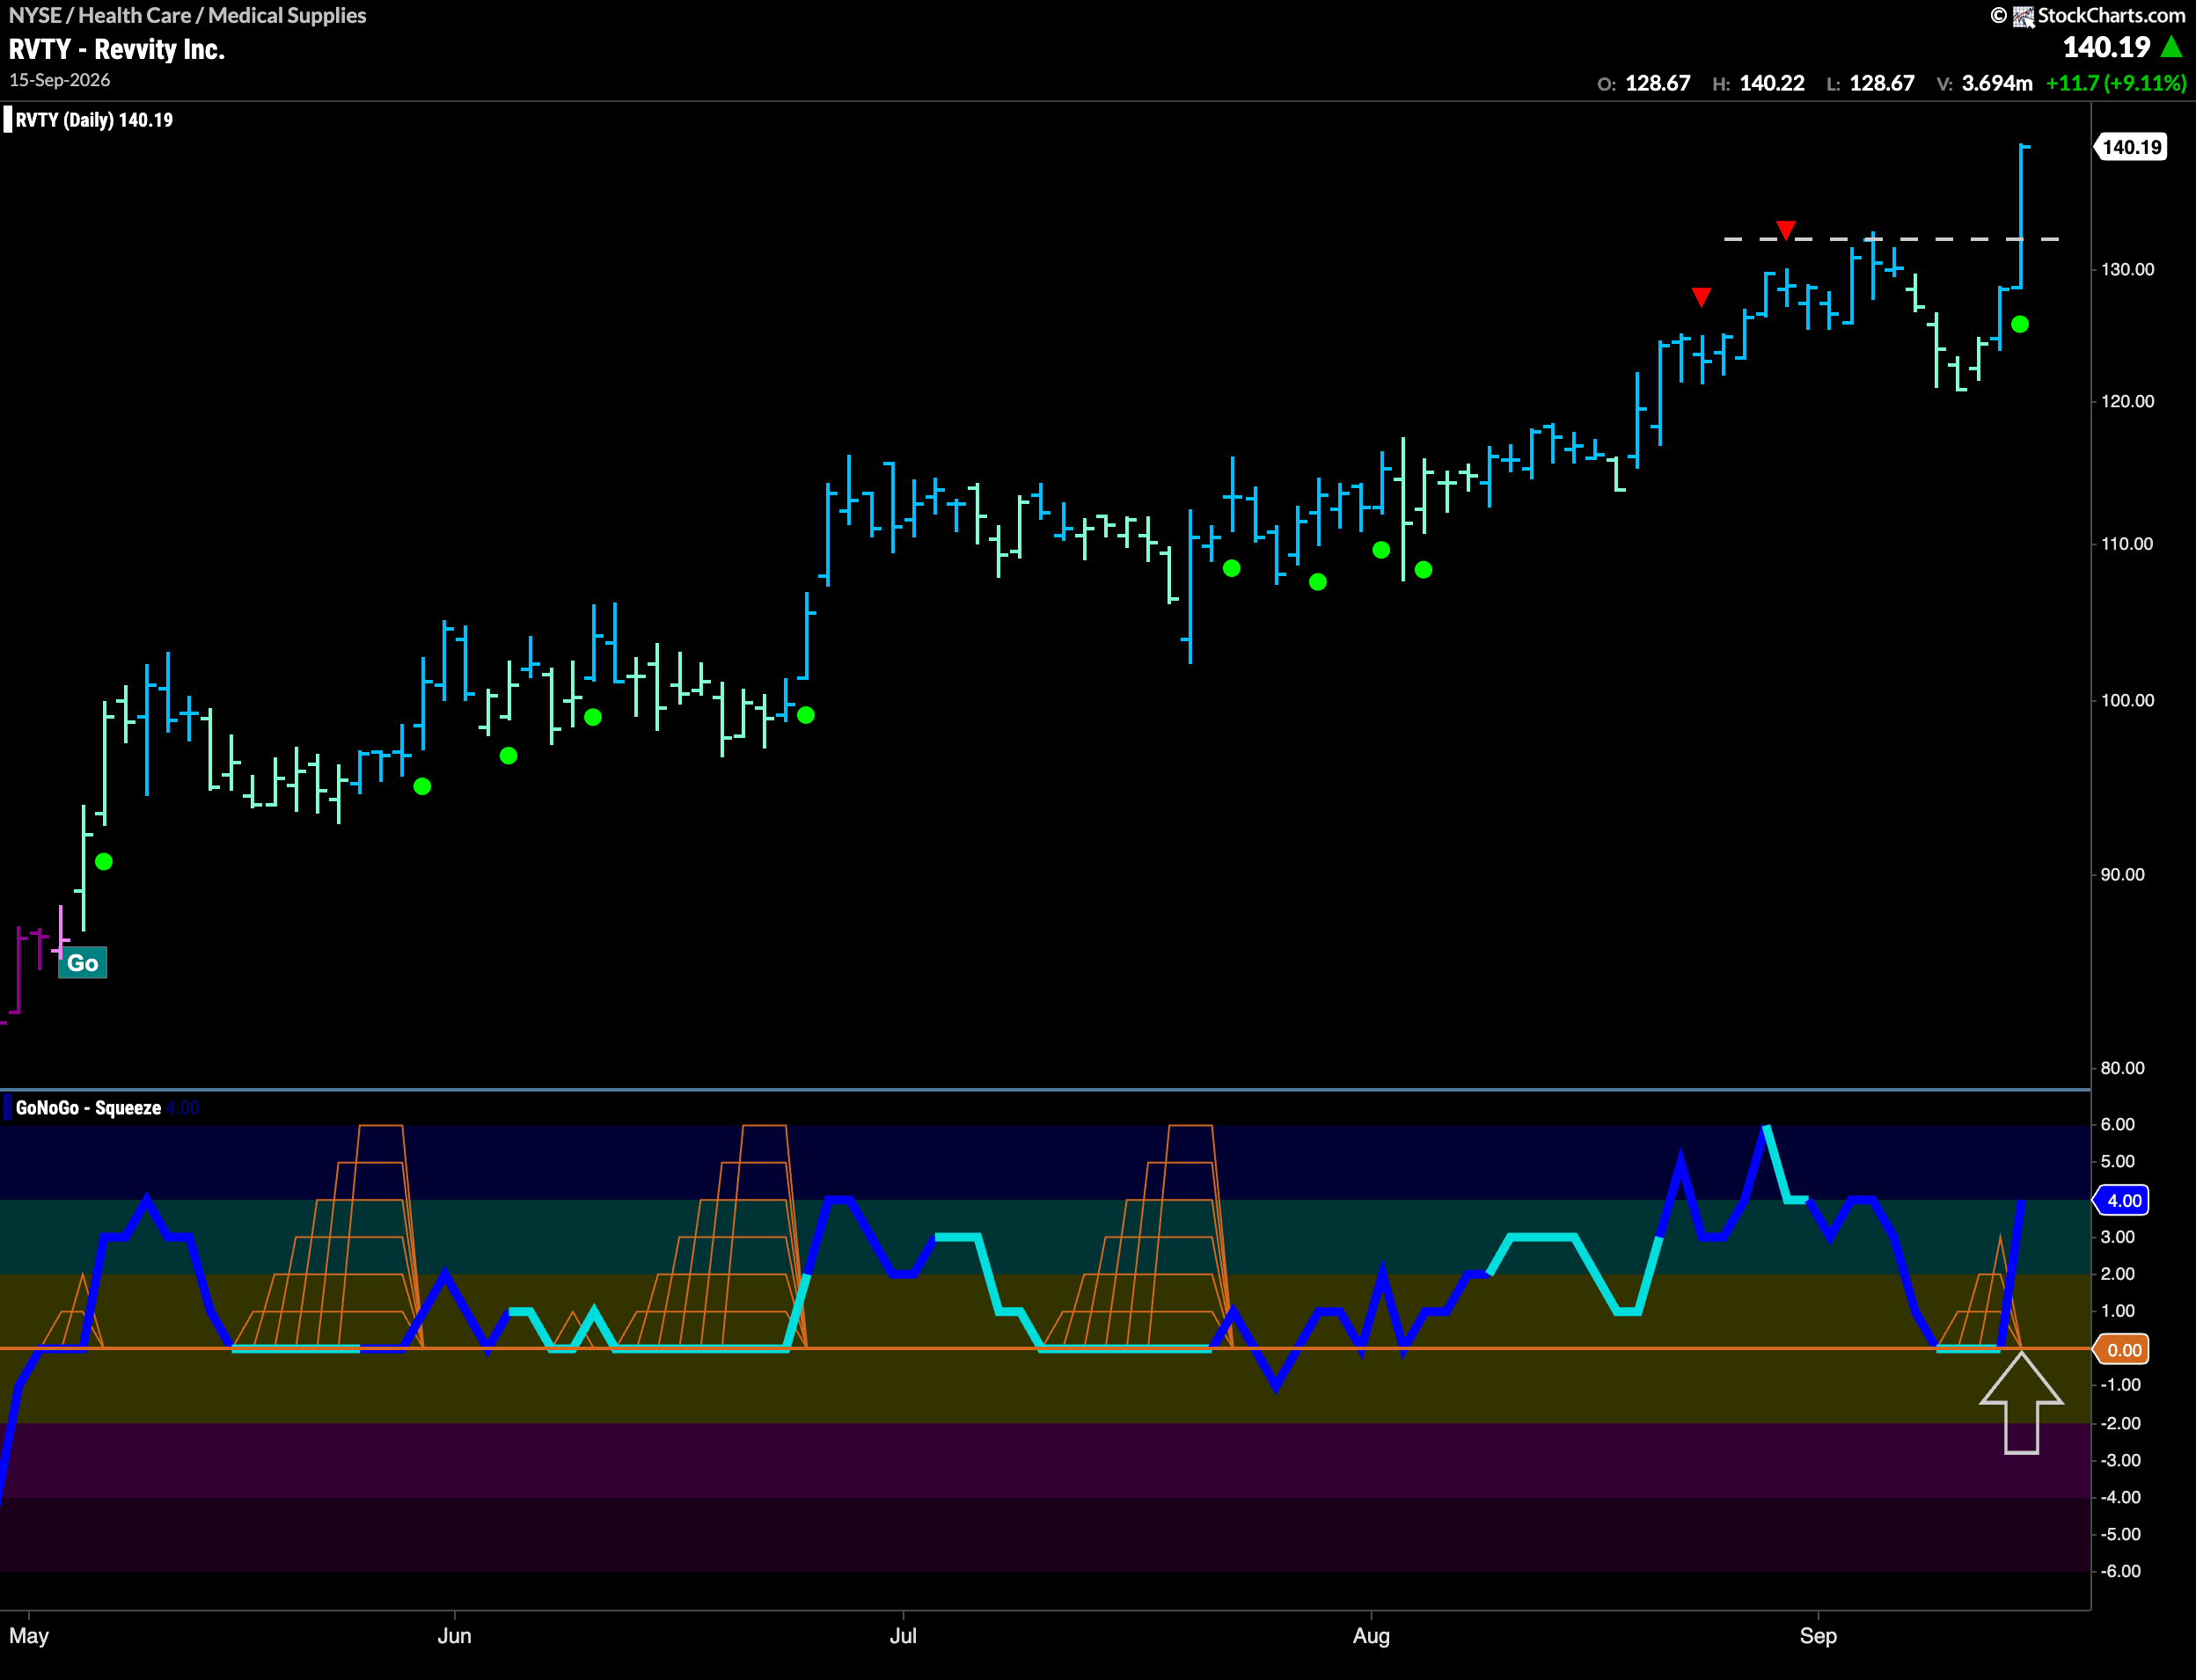Click the GoNoGo - Squeeze indicator label
Screen dimensions: 2196x1680
(88, 1108)
